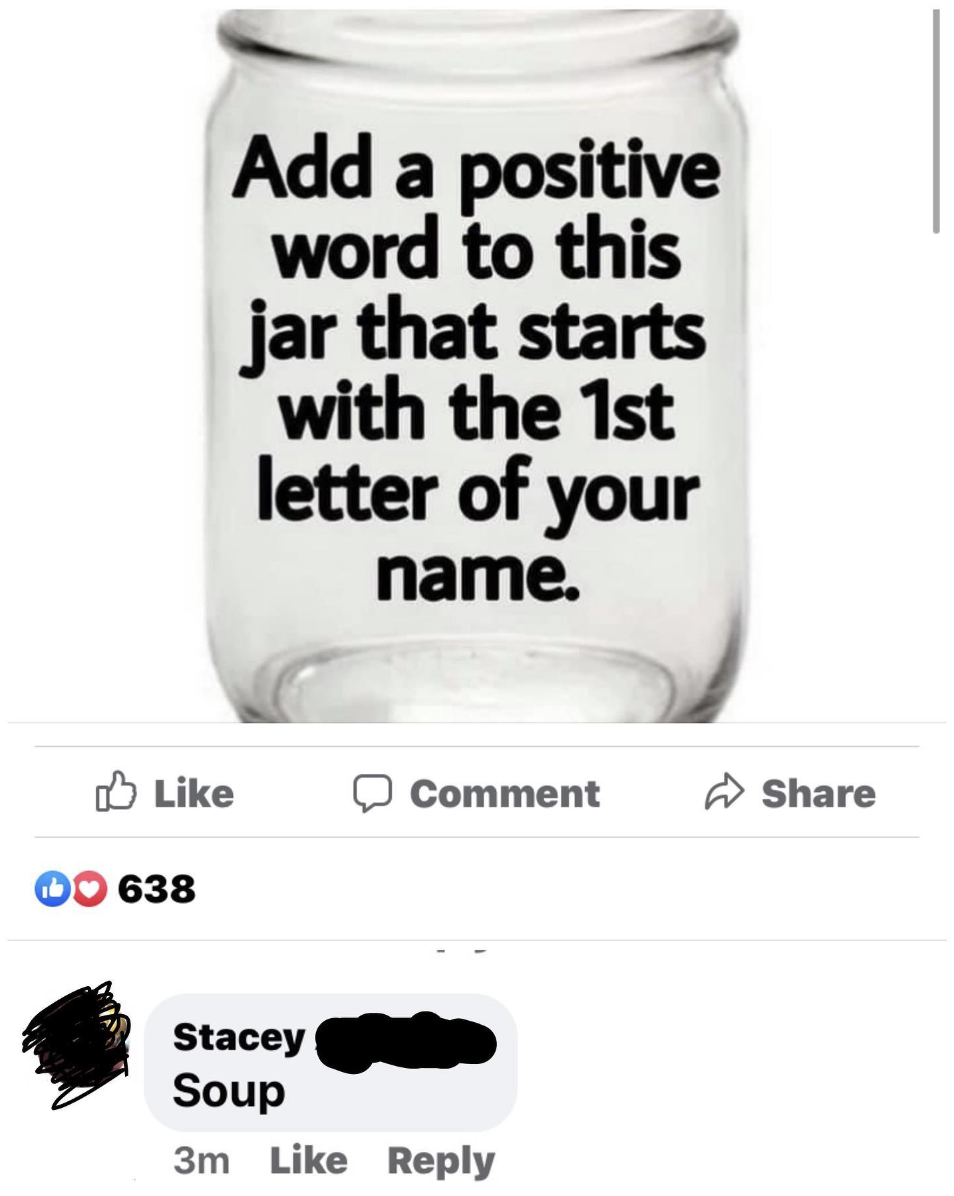Tap the jar's positive word caption

(x=477, y=366)
